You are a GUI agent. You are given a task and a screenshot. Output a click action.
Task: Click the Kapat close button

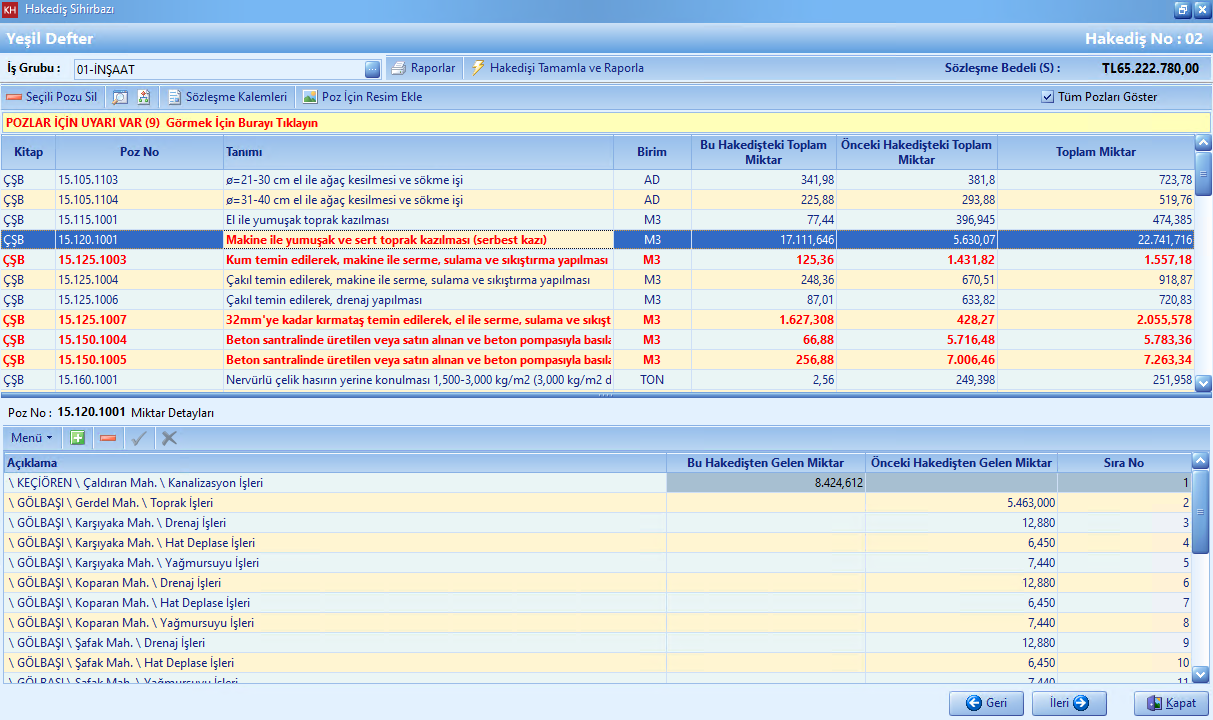point(1170,703)
